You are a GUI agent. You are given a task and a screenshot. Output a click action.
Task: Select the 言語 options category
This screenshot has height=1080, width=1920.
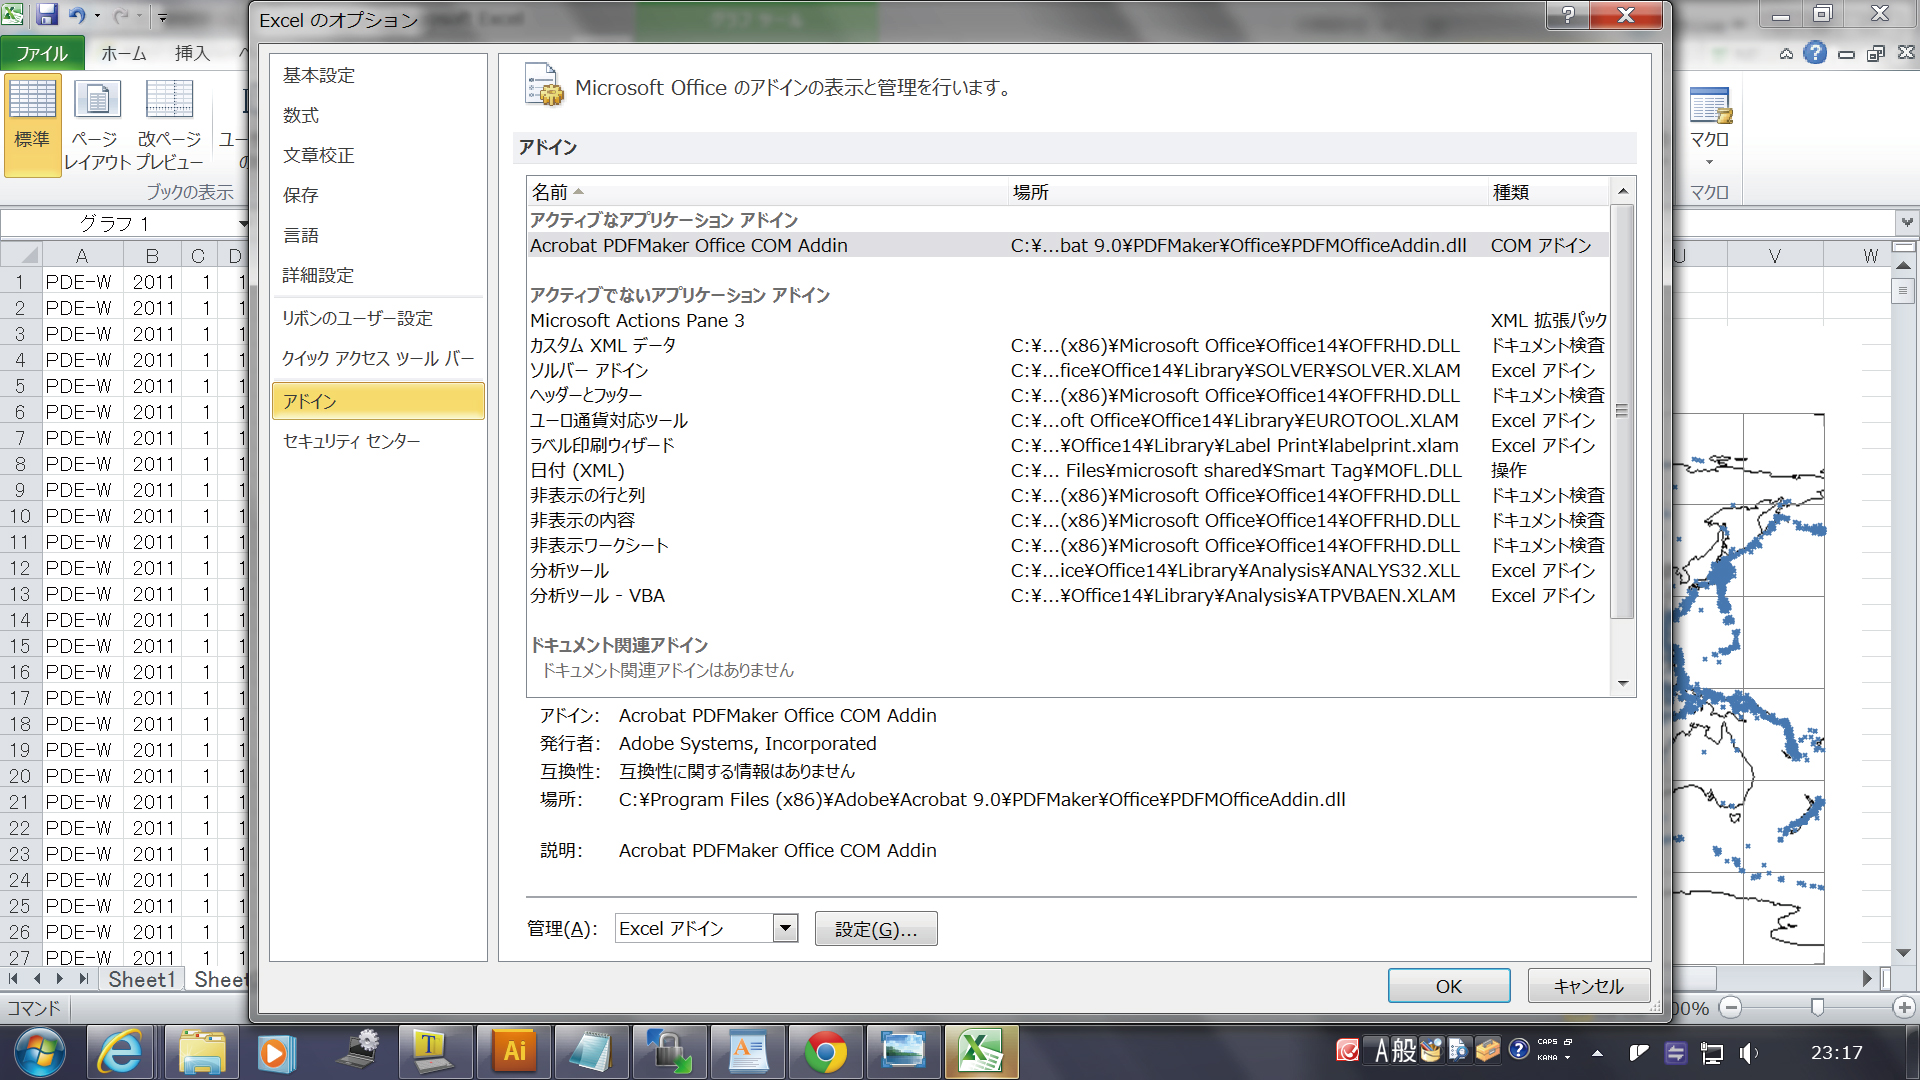pyautogui.click(x=301, y=235)
